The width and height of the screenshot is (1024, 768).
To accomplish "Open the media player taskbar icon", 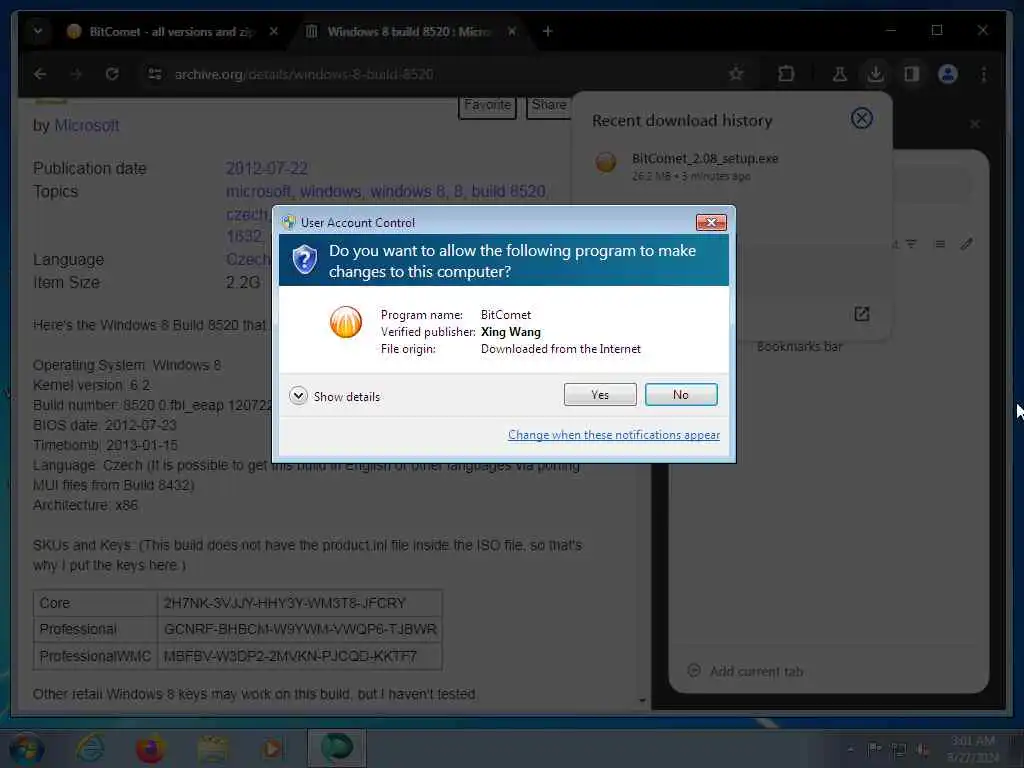I will 272,748.
